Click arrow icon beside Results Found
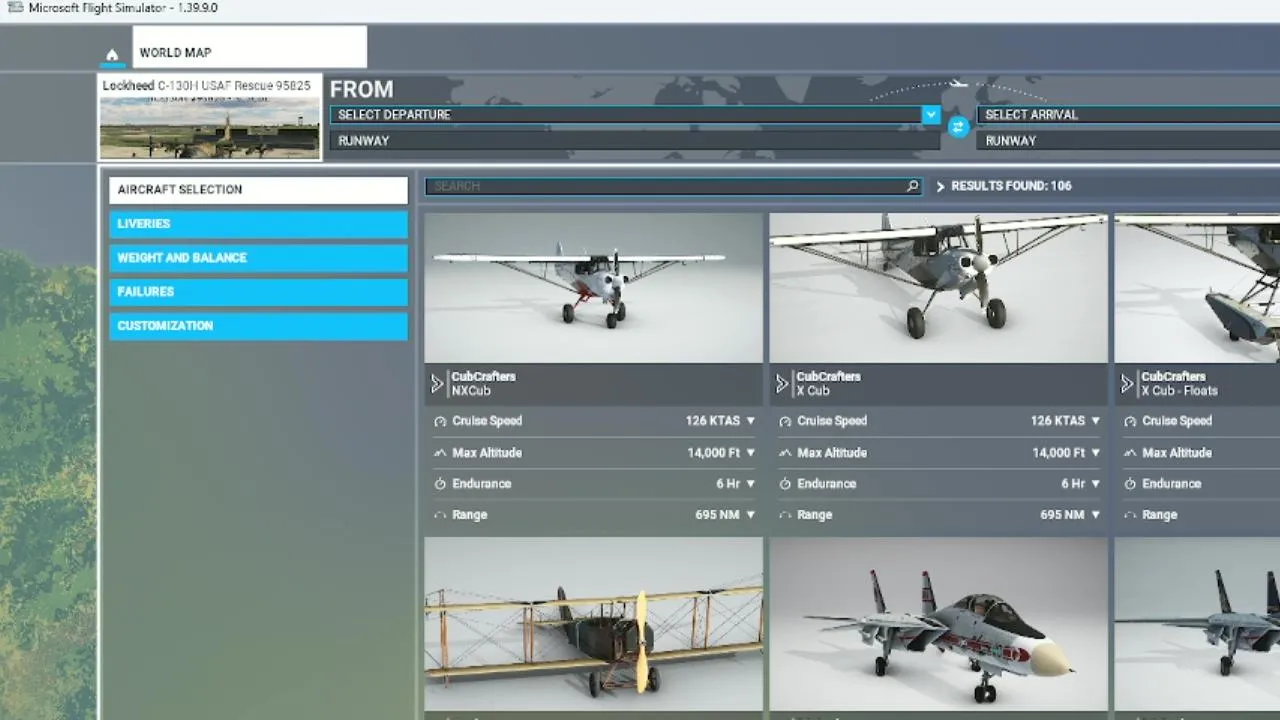This screenshot has height=720, width=1280. [940, 187]
